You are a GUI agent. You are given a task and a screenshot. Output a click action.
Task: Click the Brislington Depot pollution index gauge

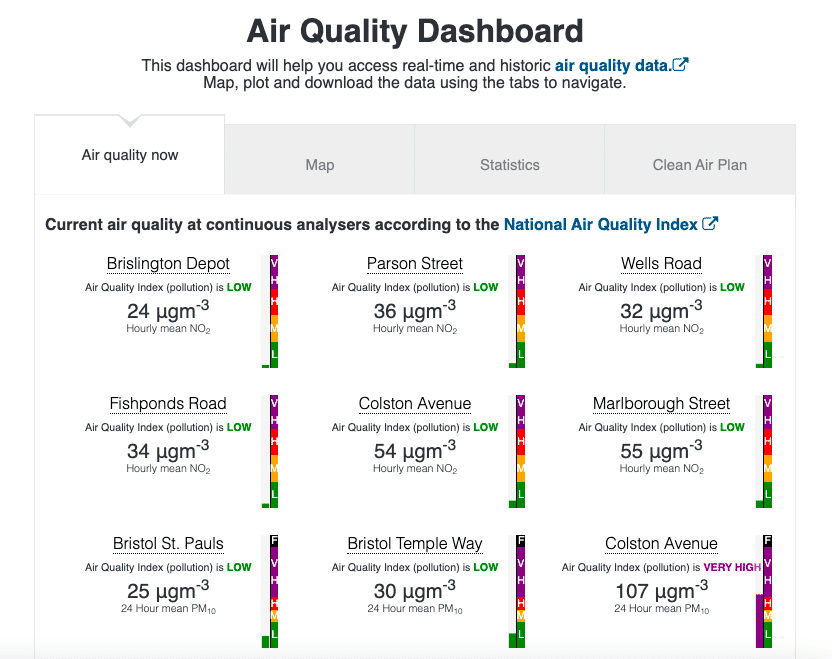coord(273,311)
